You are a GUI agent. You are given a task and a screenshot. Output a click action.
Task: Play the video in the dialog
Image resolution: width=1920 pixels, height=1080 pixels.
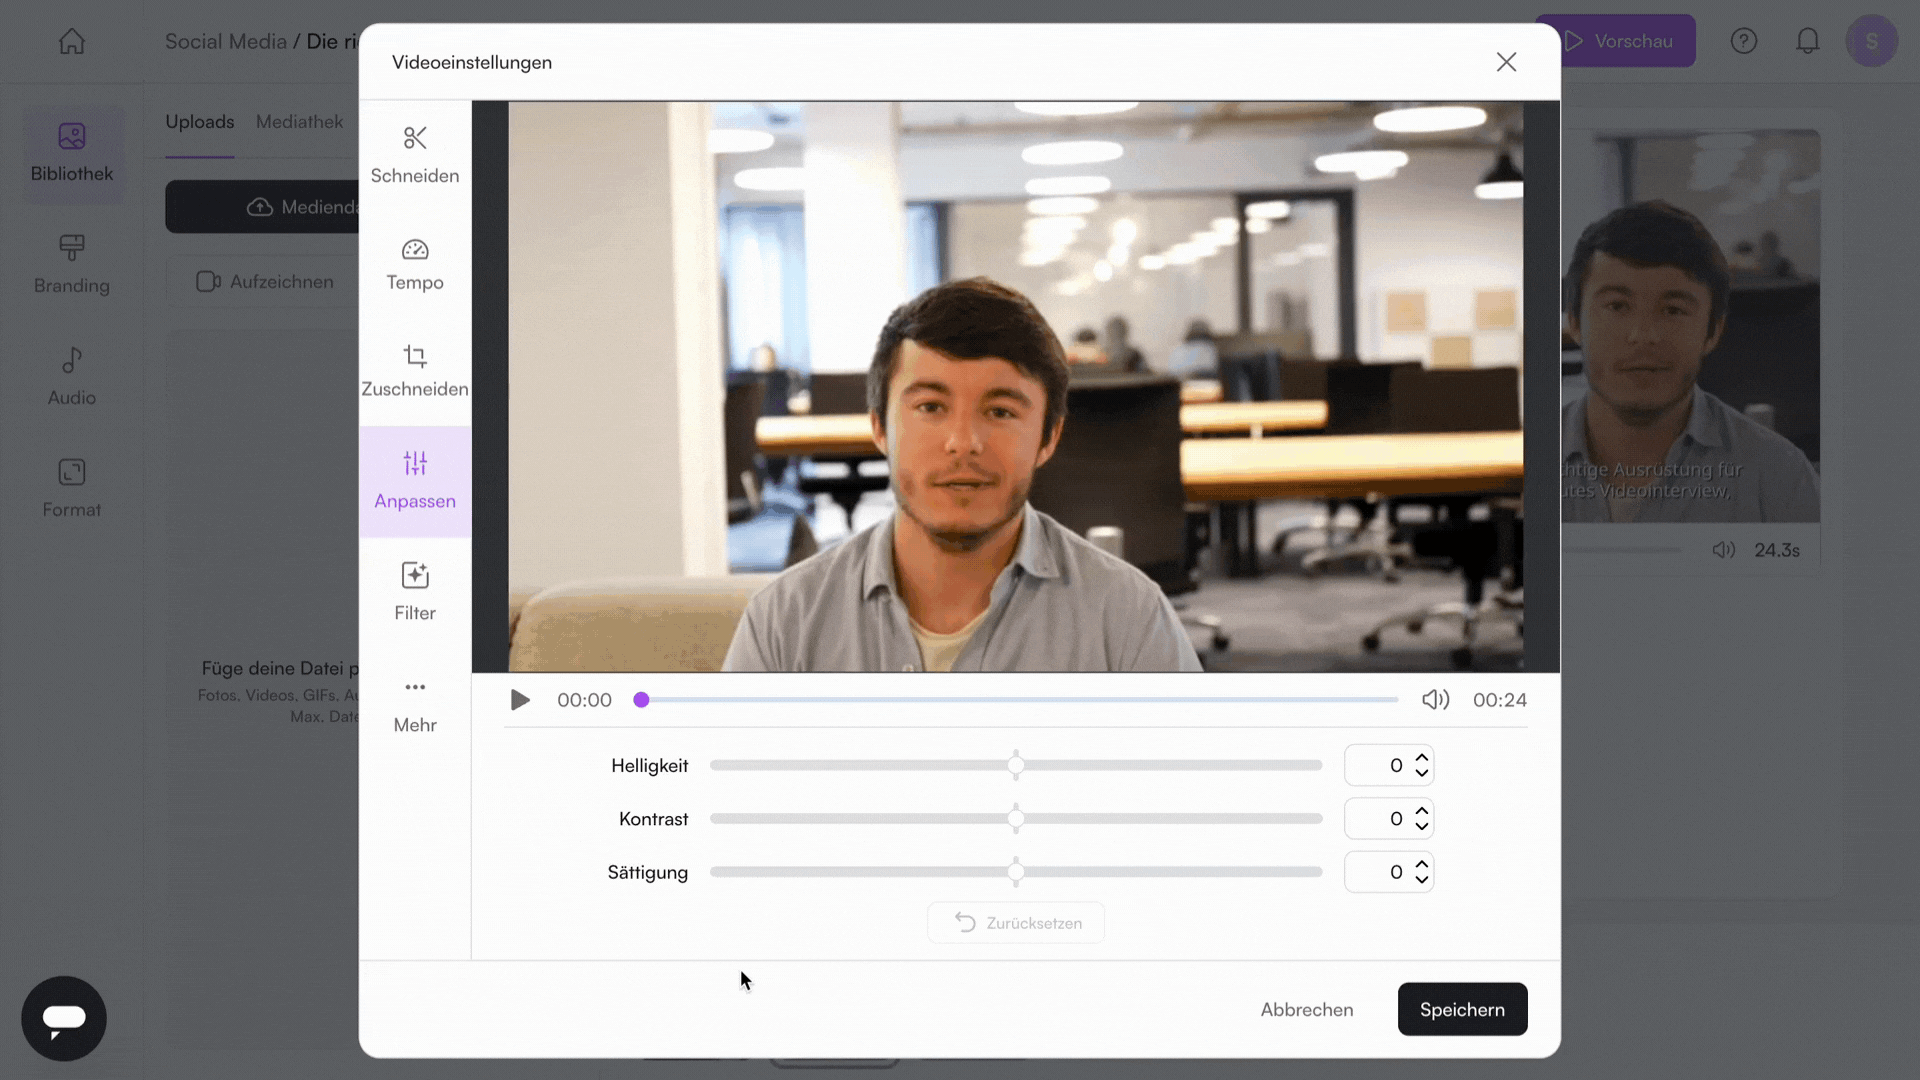coord(520,700)
